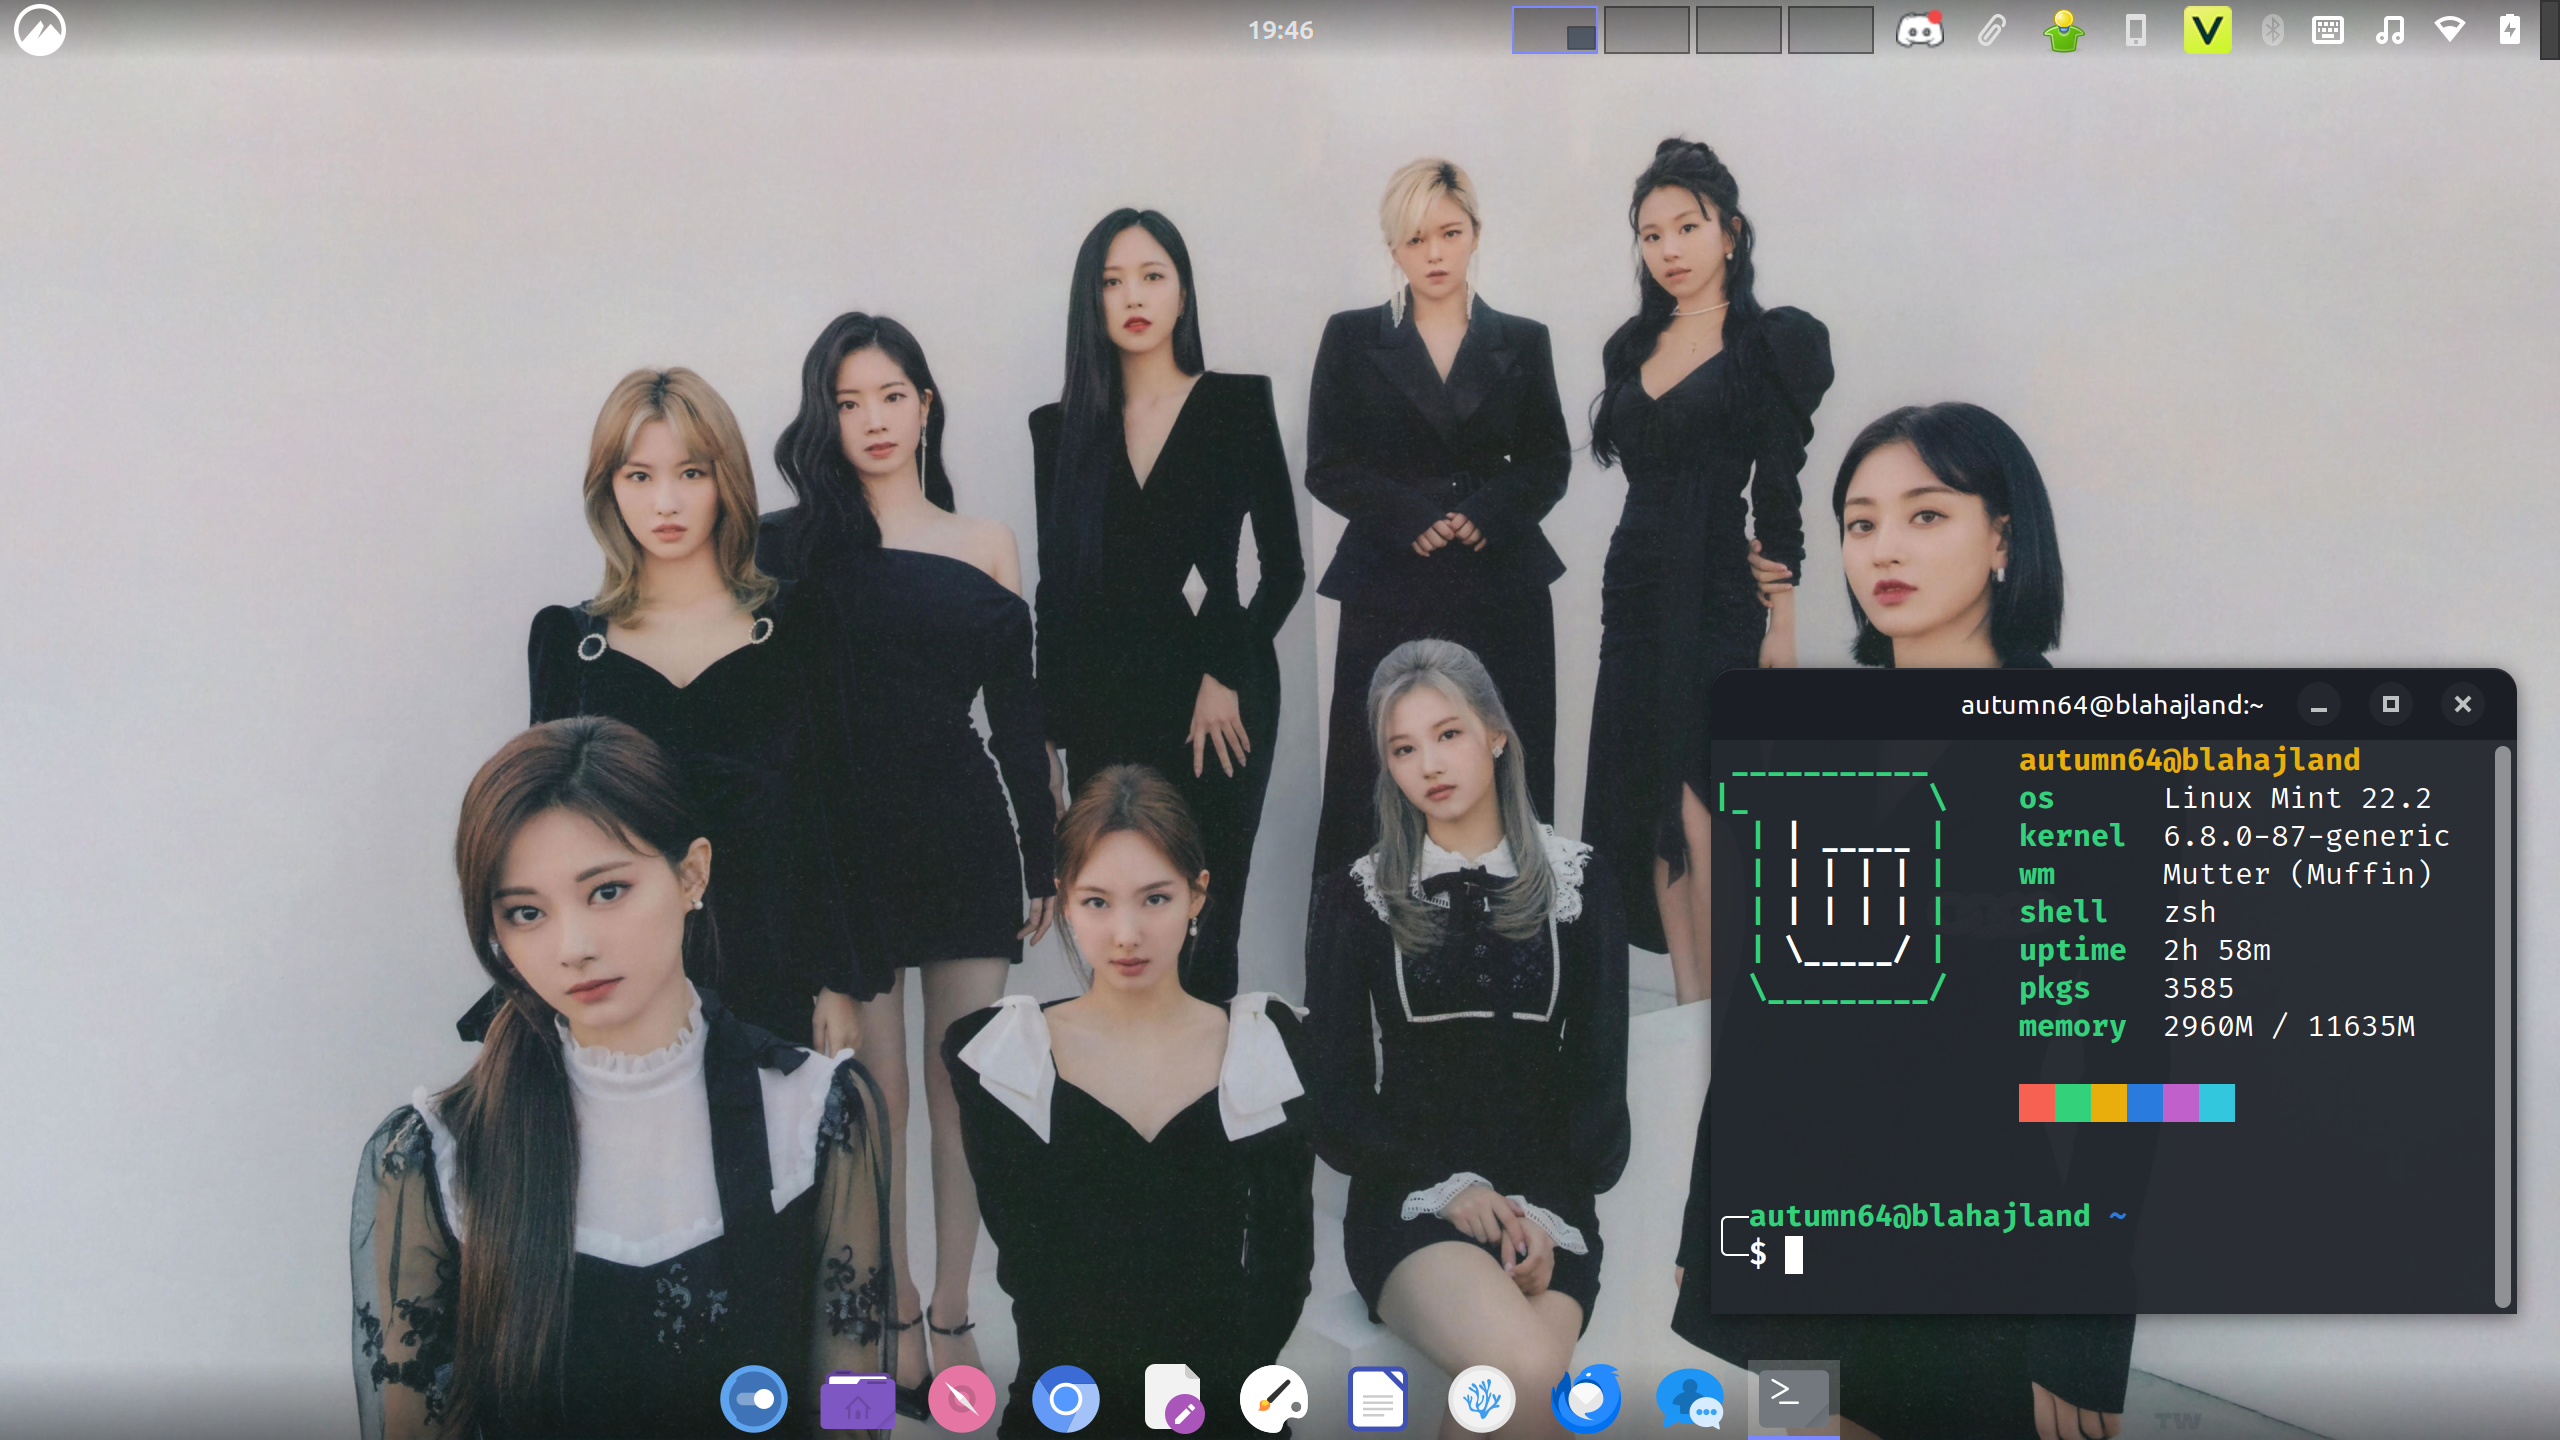Launch the LibreOffice Writer dock icon
The height and width of the screenshot is (1440, 2560).
click(1377, 1399)
